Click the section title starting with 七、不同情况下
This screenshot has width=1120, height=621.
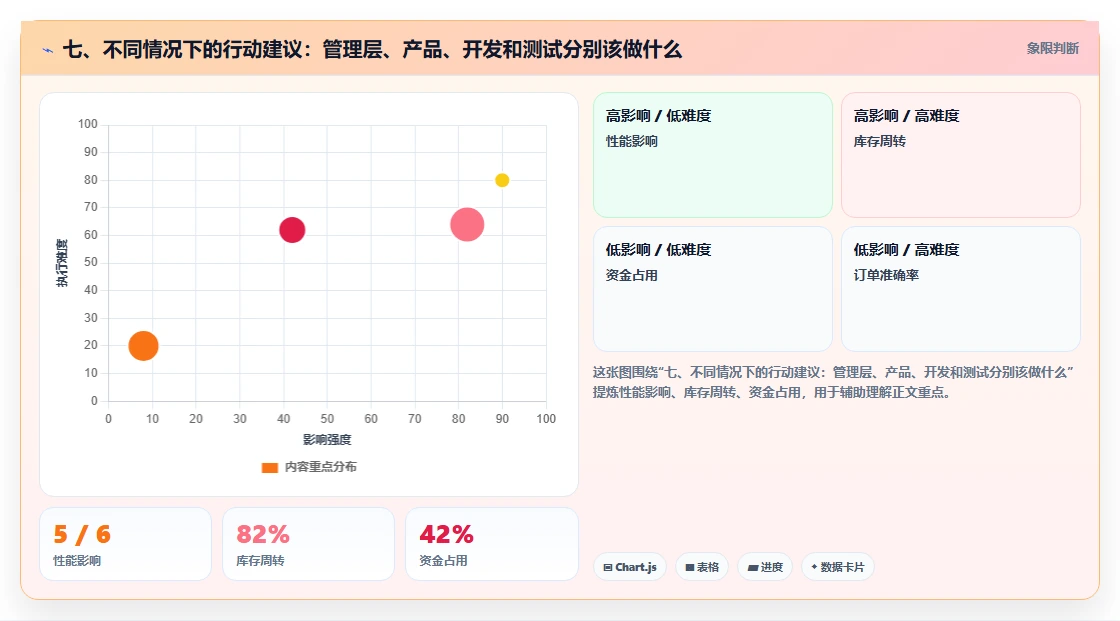[372, 49]
